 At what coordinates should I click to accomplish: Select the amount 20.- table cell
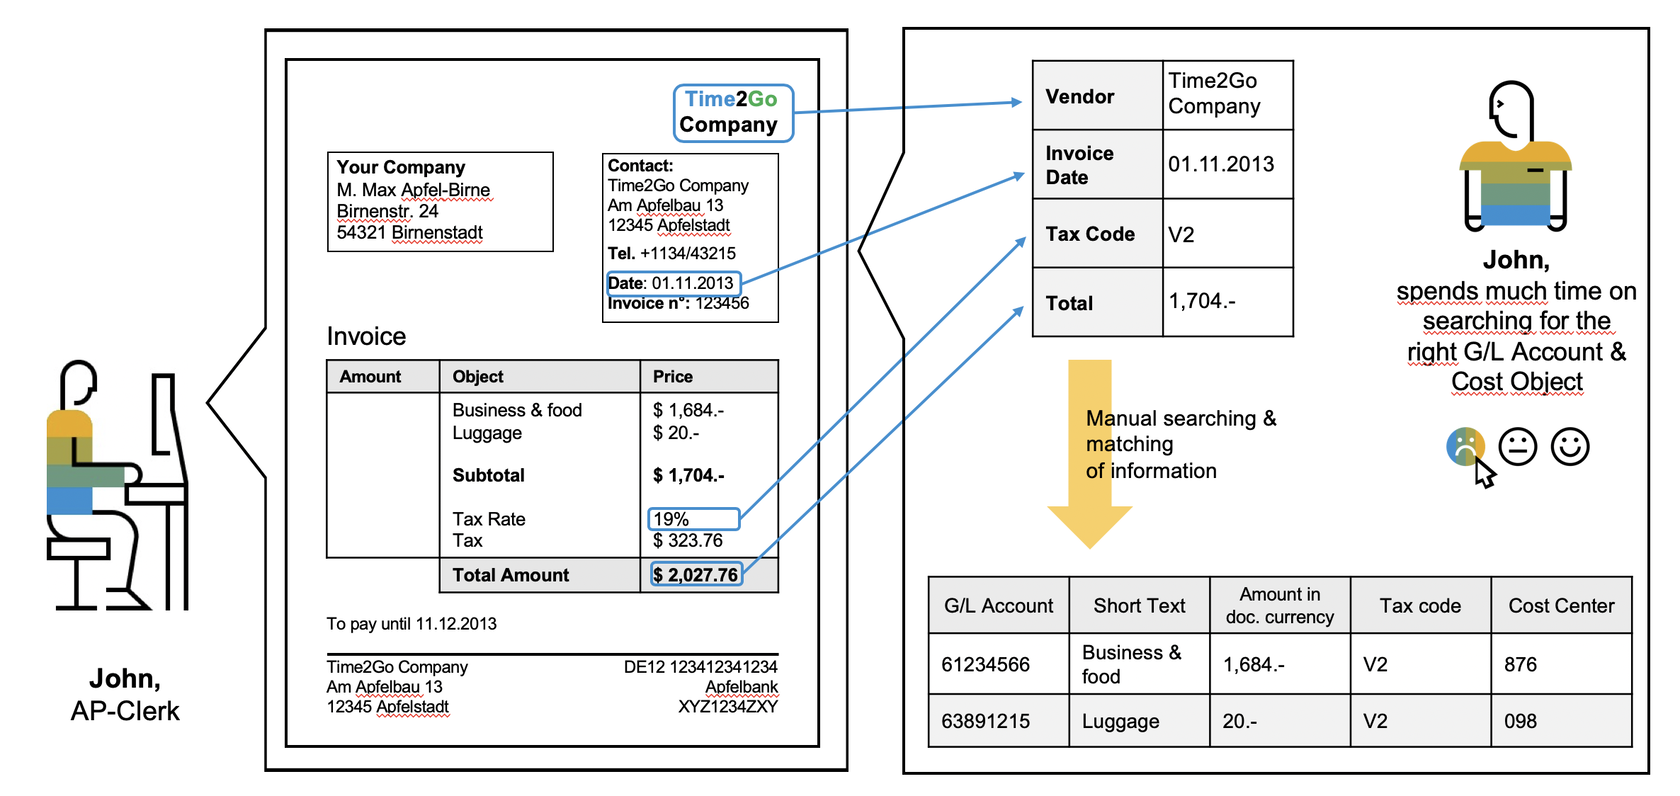pos(1280,721)
